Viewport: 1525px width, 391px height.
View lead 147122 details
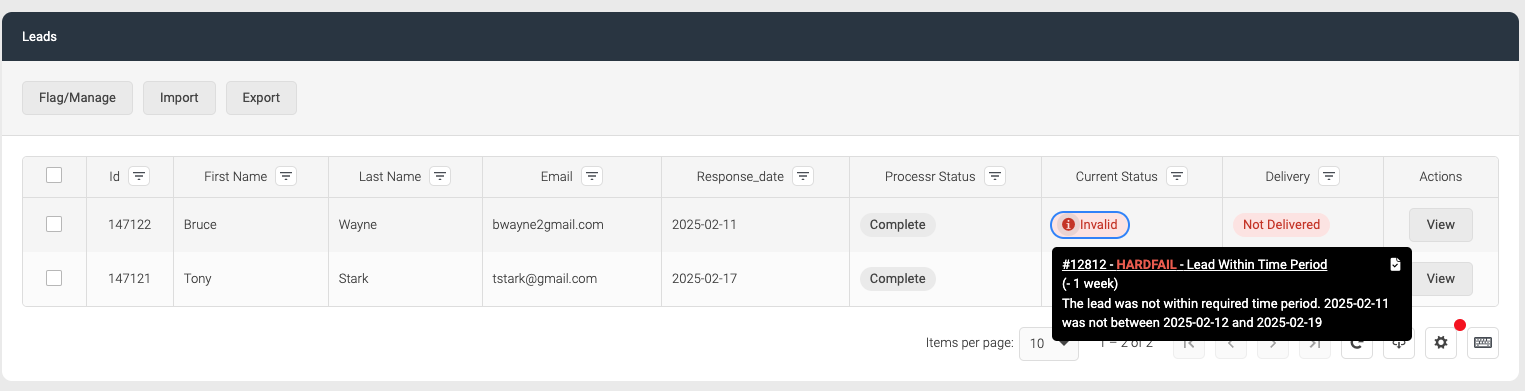1440,225
